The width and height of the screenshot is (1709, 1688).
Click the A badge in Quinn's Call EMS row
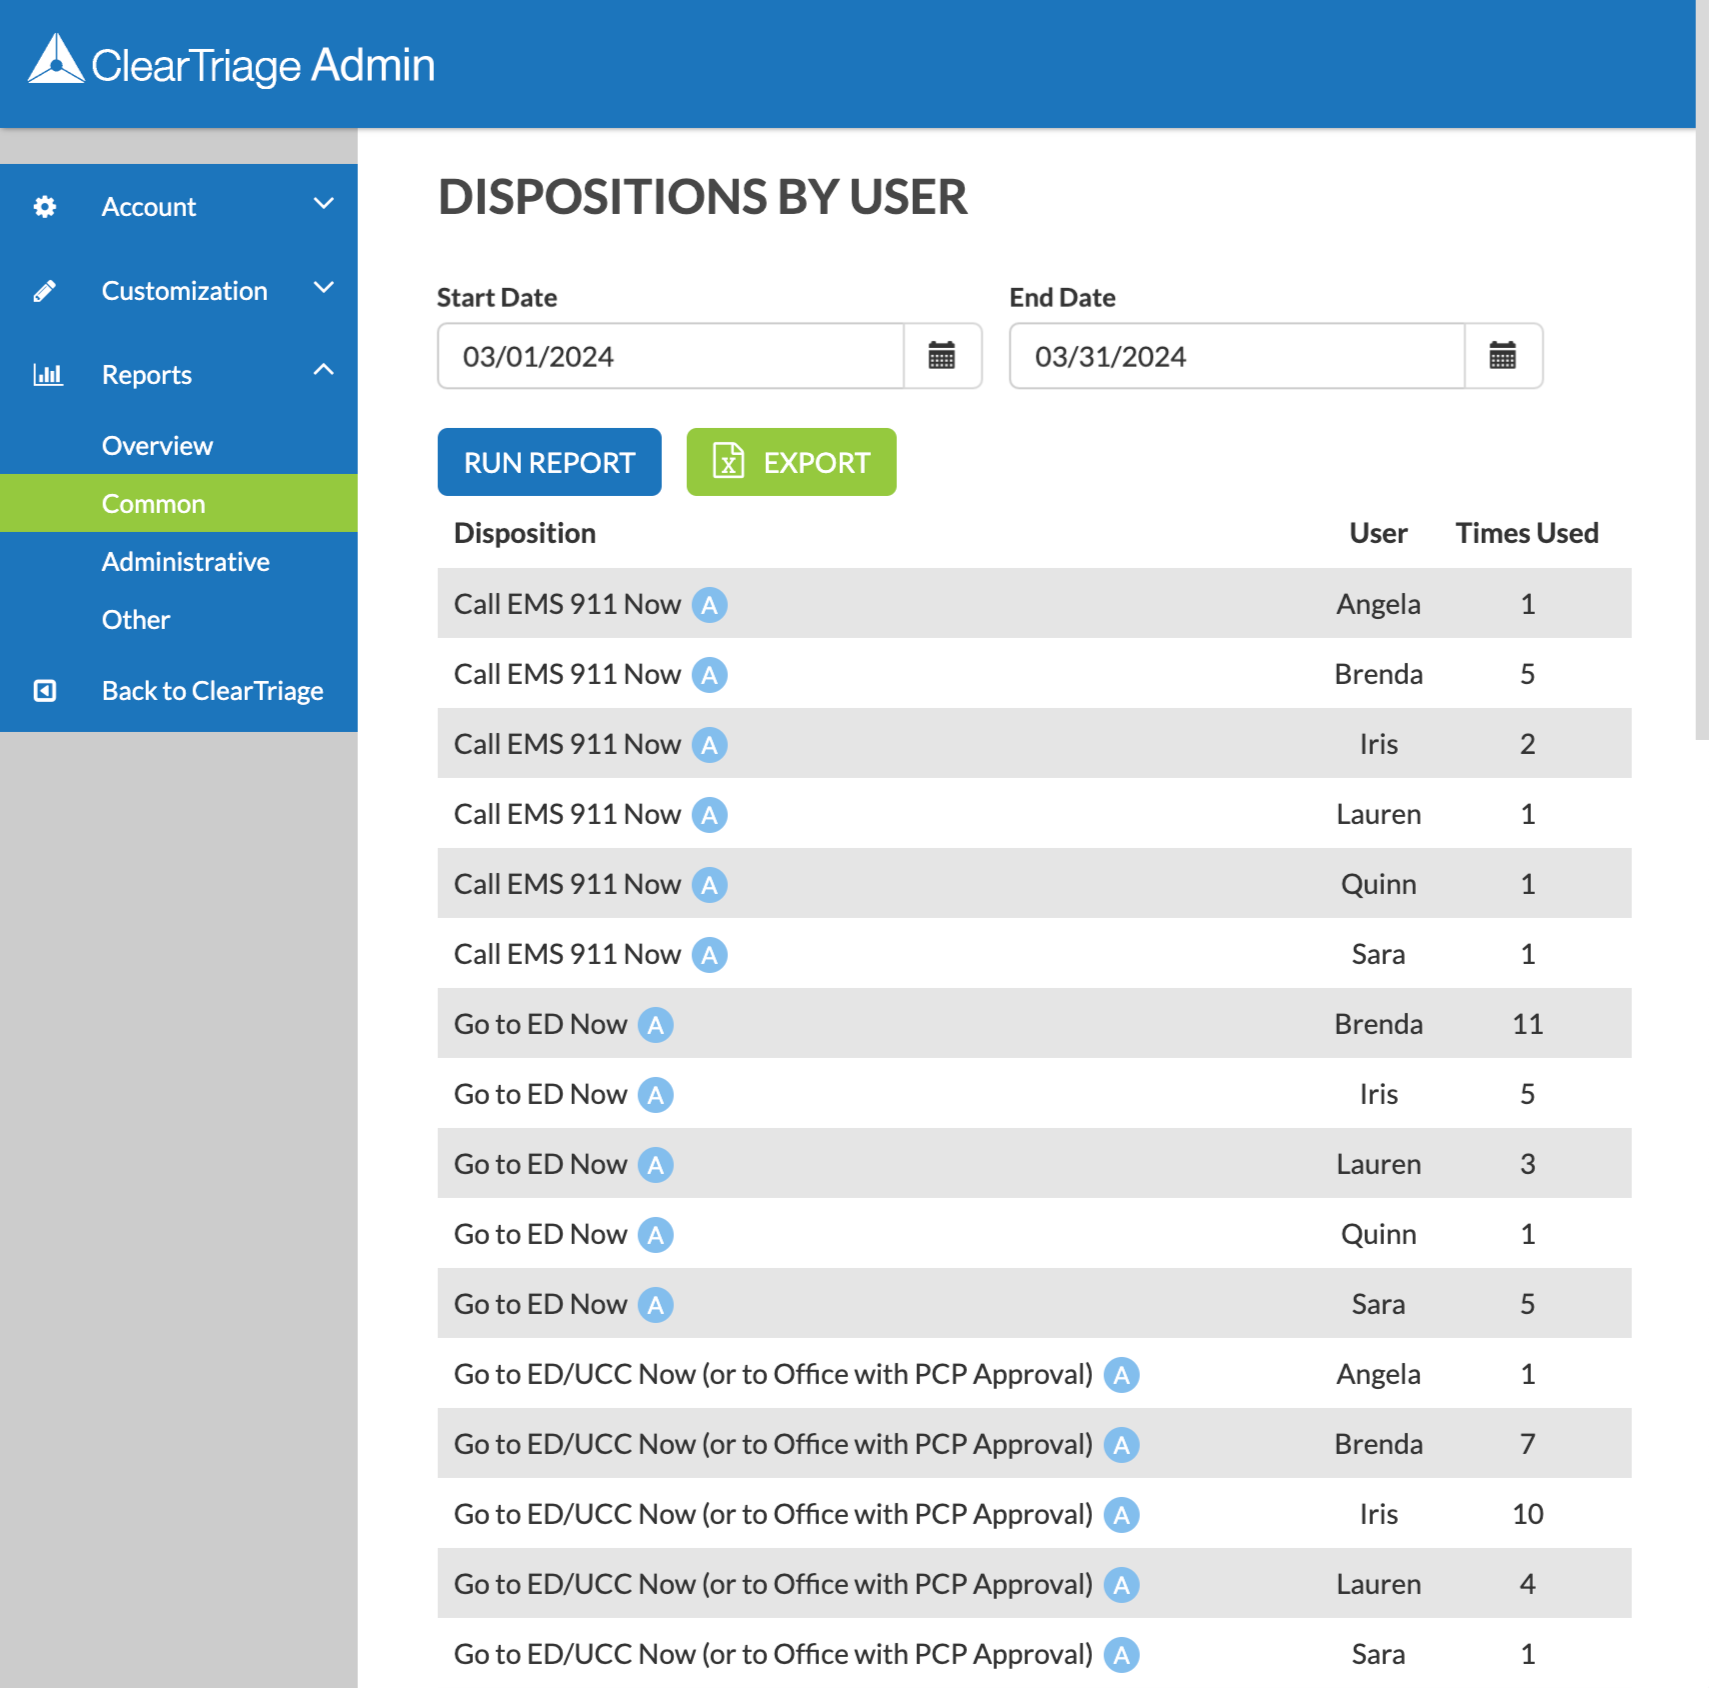tap(710, 885)
